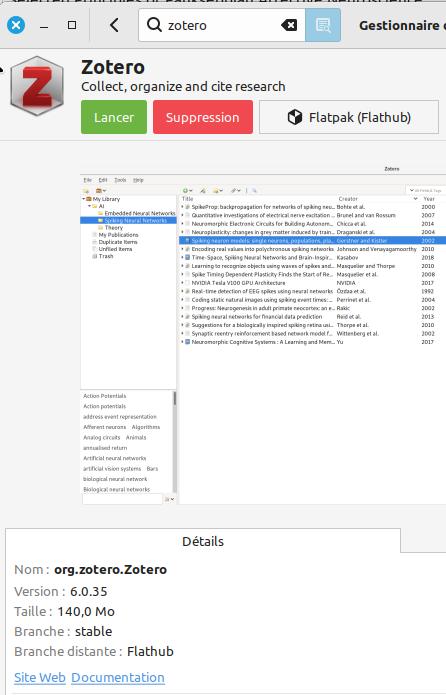Select the package name org.zotero.Zotero
The width and height of the screenshot is (446, 695).
[x=110, y=570]
